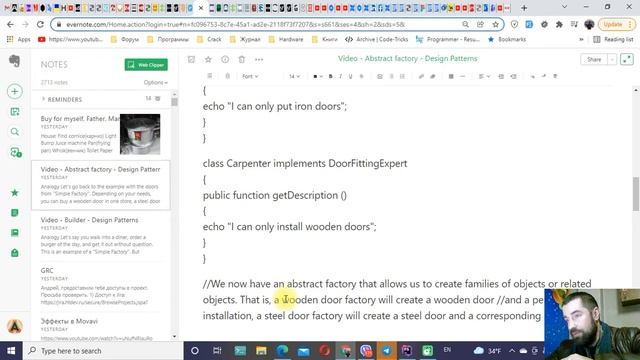This screenshot has width=640, height=360.
Task: Toggle underline formatting
Action: pyautogui.click(x=350, y=76)
